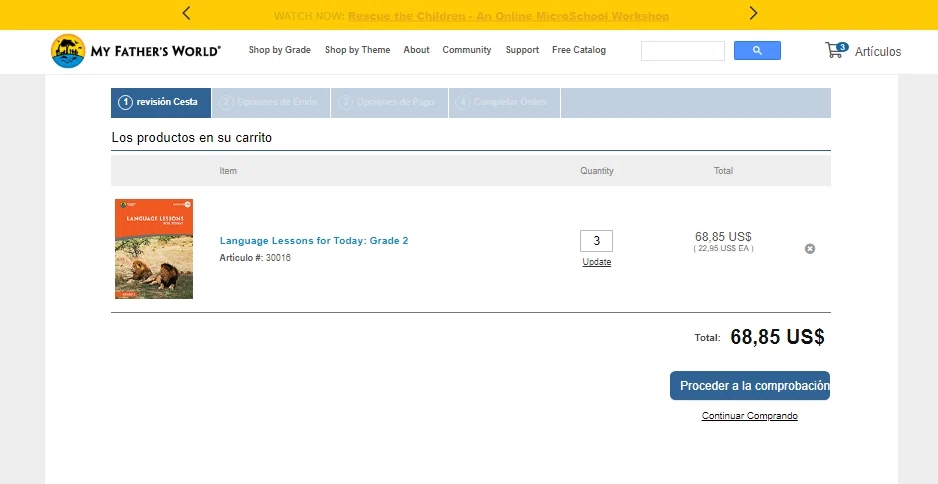This screenshot has width=938, height=484.
Task: Click the Update quantity link
Action: (596, 262)
